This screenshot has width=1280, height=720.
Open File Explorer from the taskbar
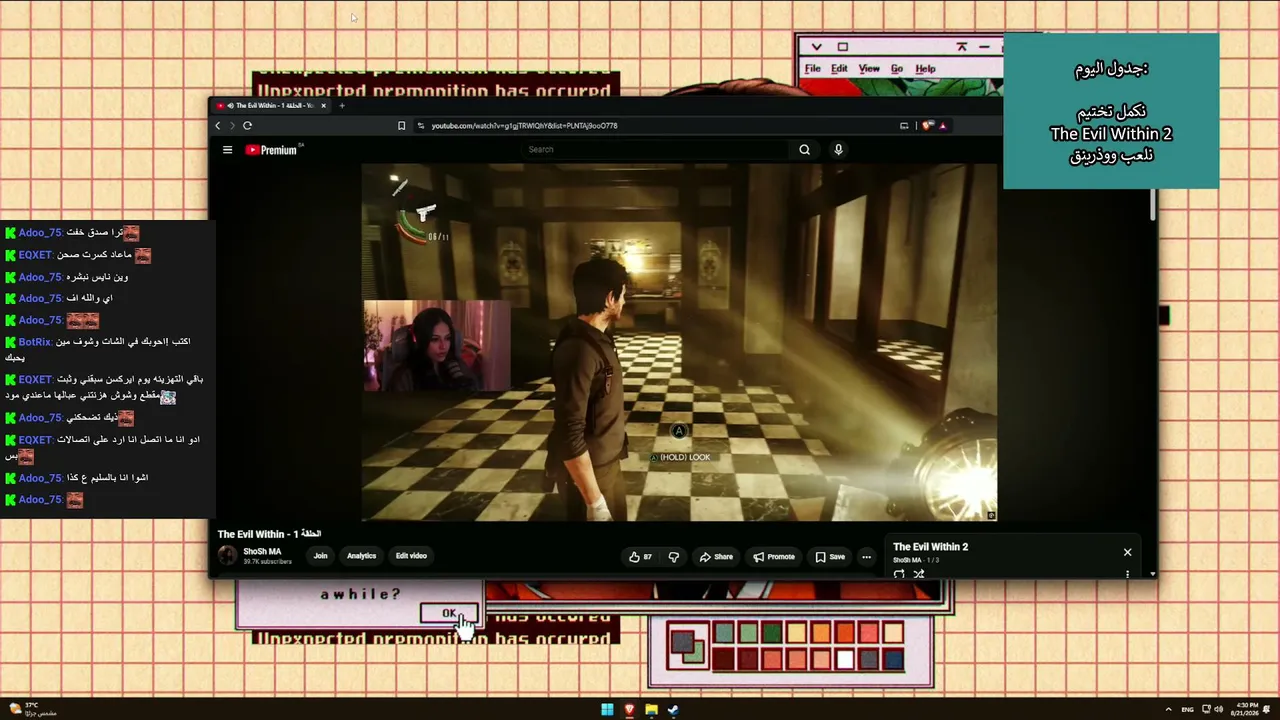[651, 710]
